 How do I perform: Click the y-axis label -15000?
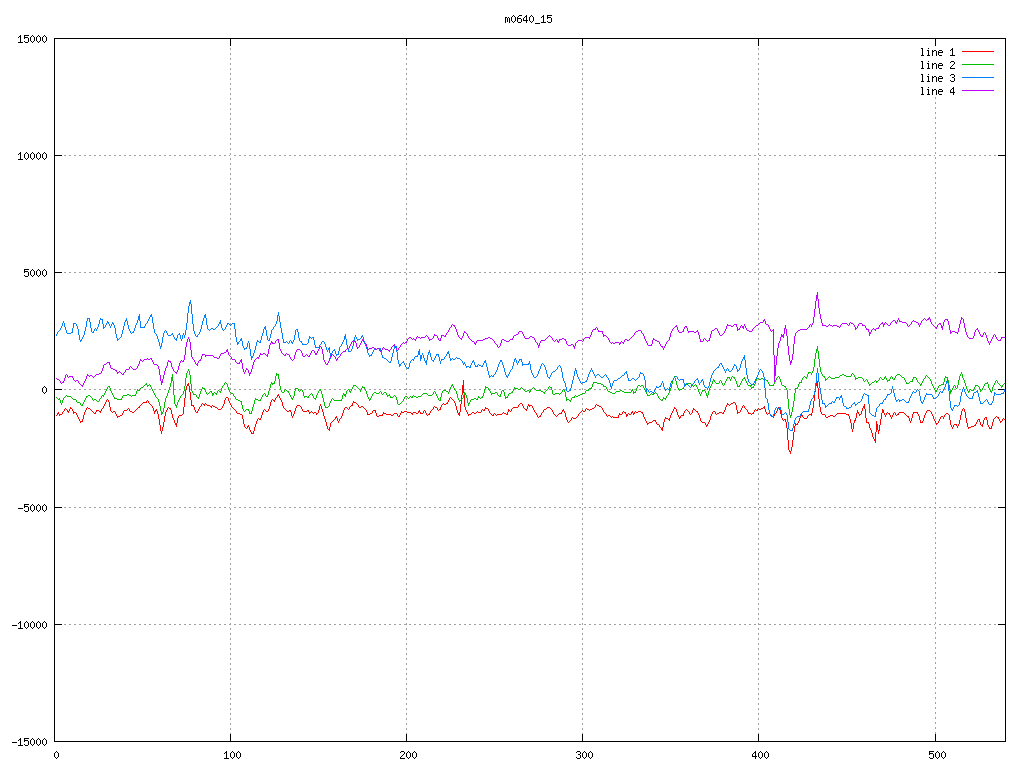click(x=29, y=742)
